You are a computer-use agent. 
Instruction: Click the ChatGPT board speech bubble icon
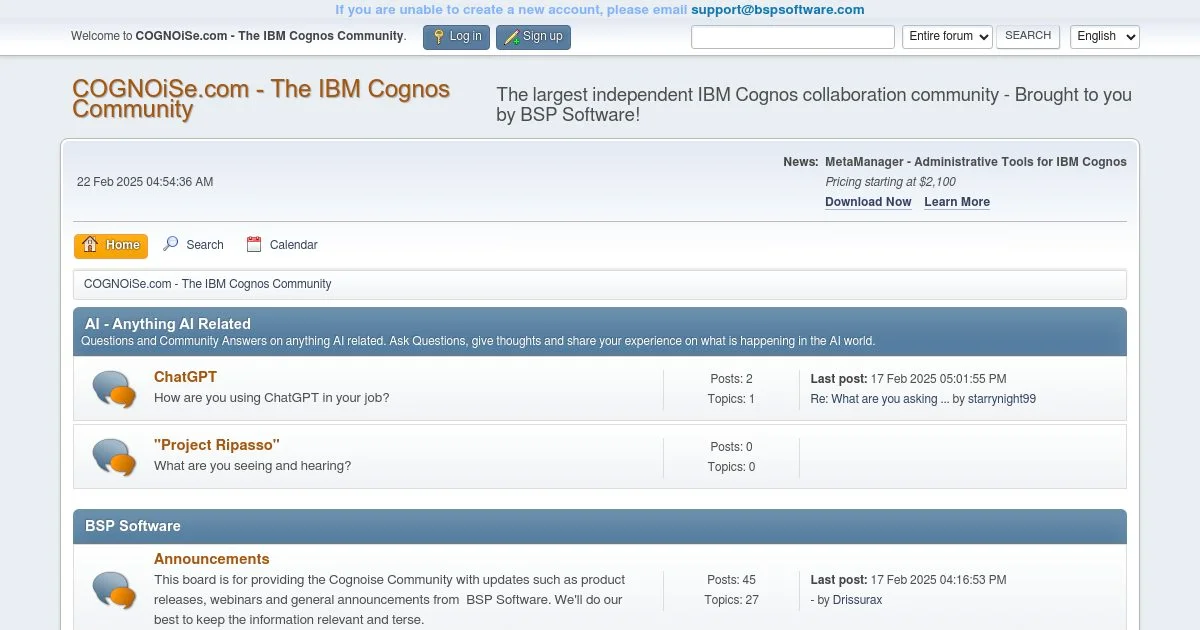(114, 389)
